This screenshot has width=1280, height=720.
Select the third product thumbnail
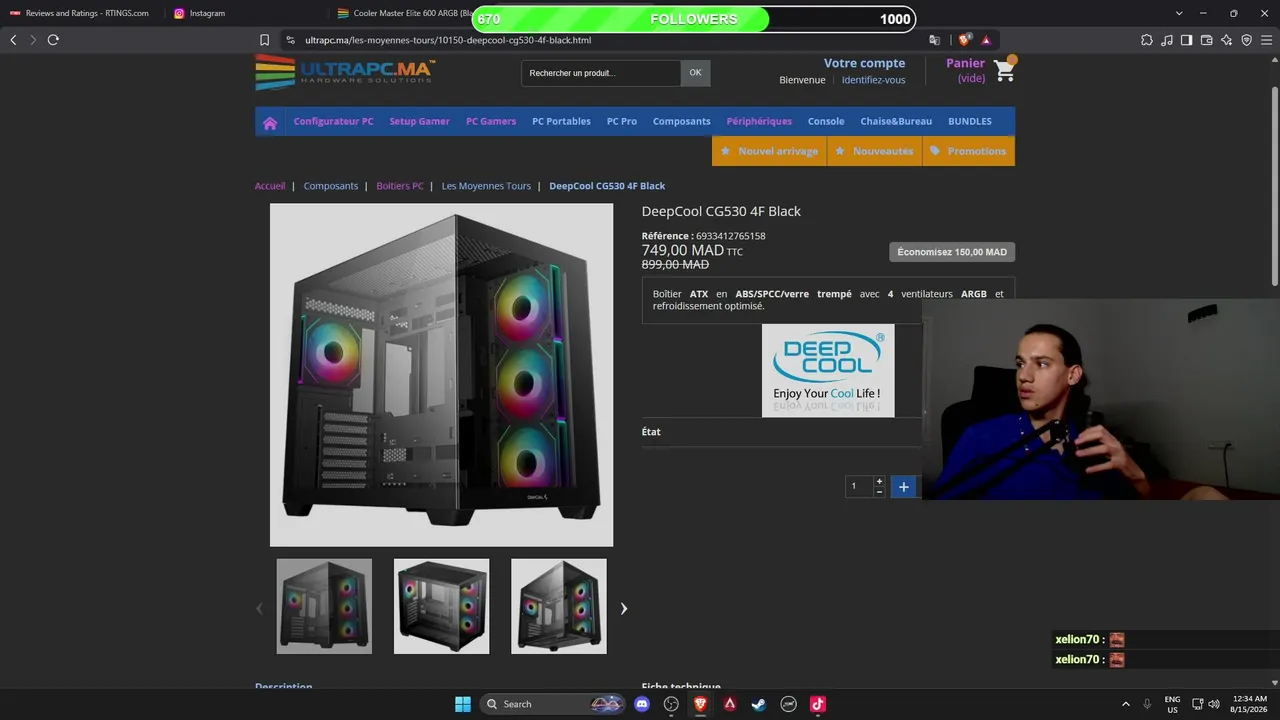pos(559,606)
